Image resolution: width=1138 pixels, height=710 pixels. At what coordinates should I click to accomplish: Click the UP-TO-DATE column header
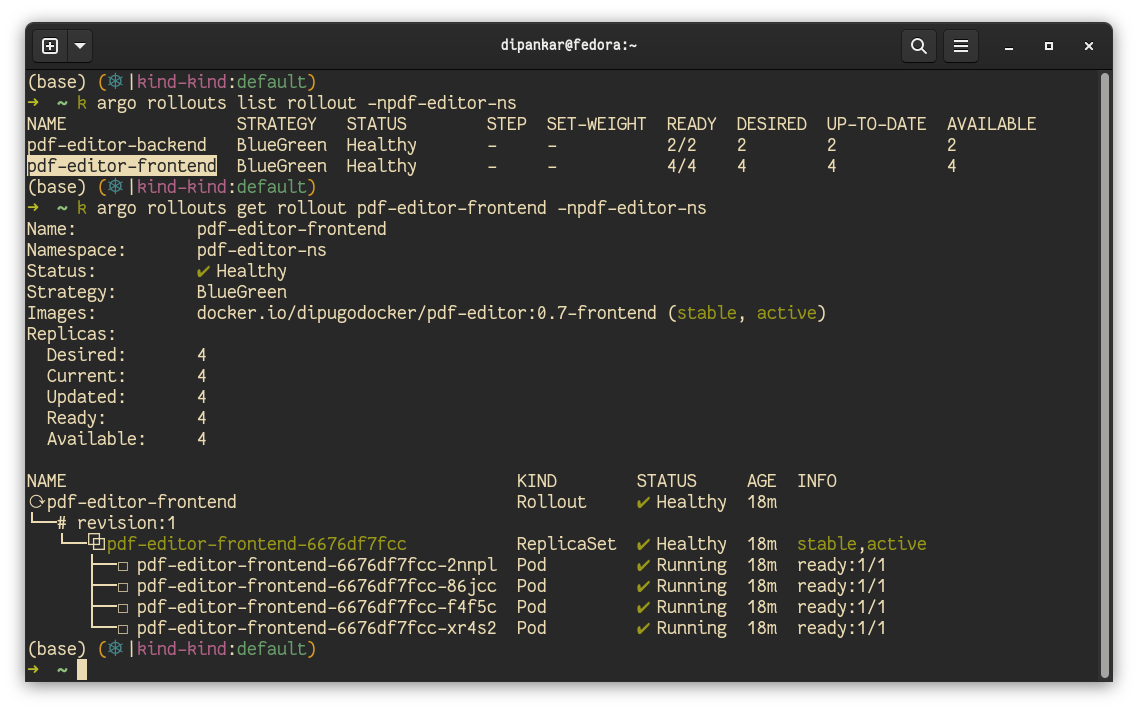(876, 124)
